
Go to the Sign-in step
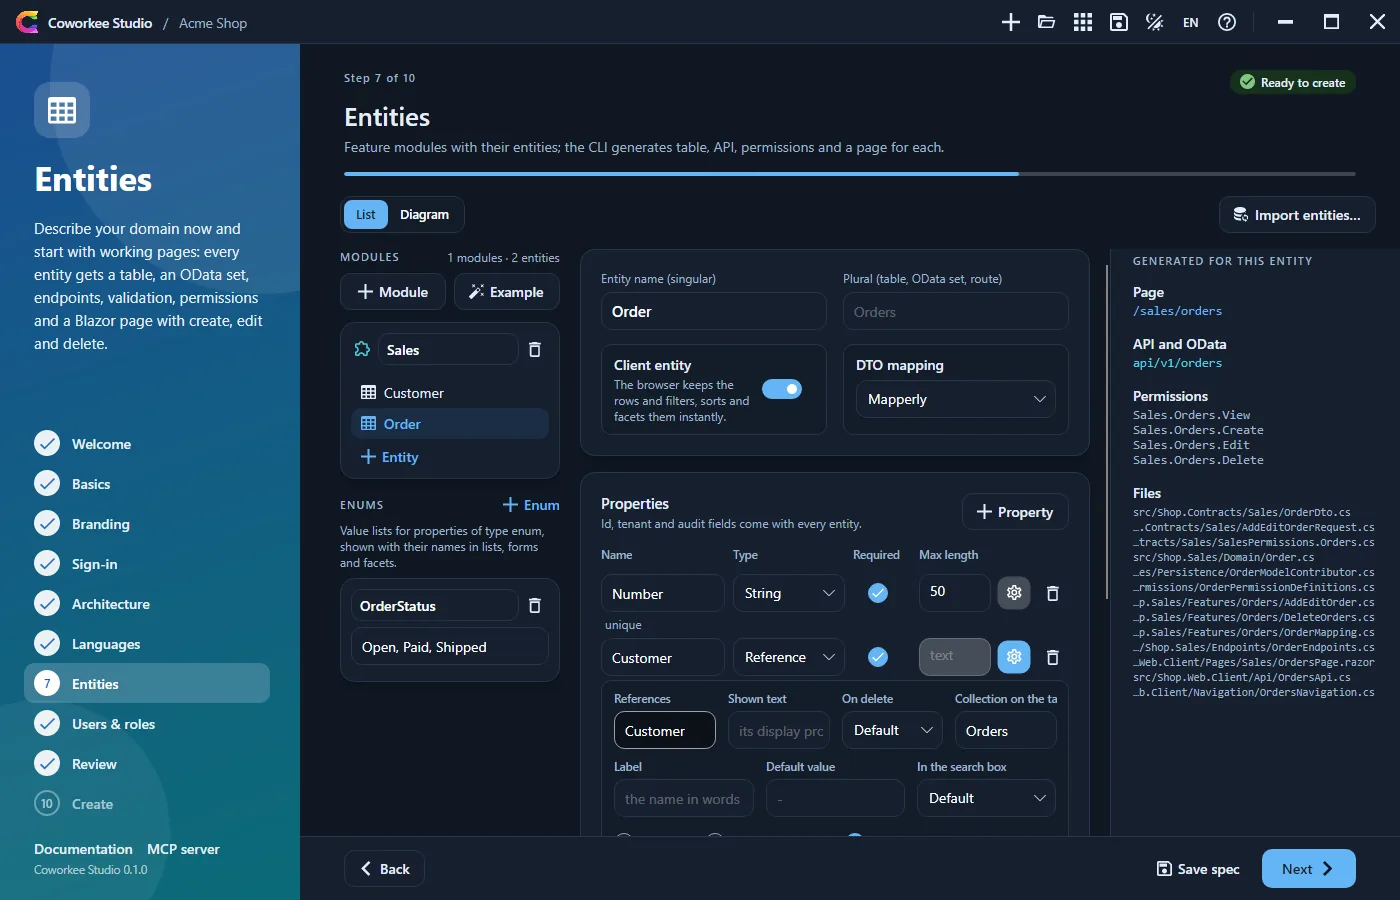[147, 563]
